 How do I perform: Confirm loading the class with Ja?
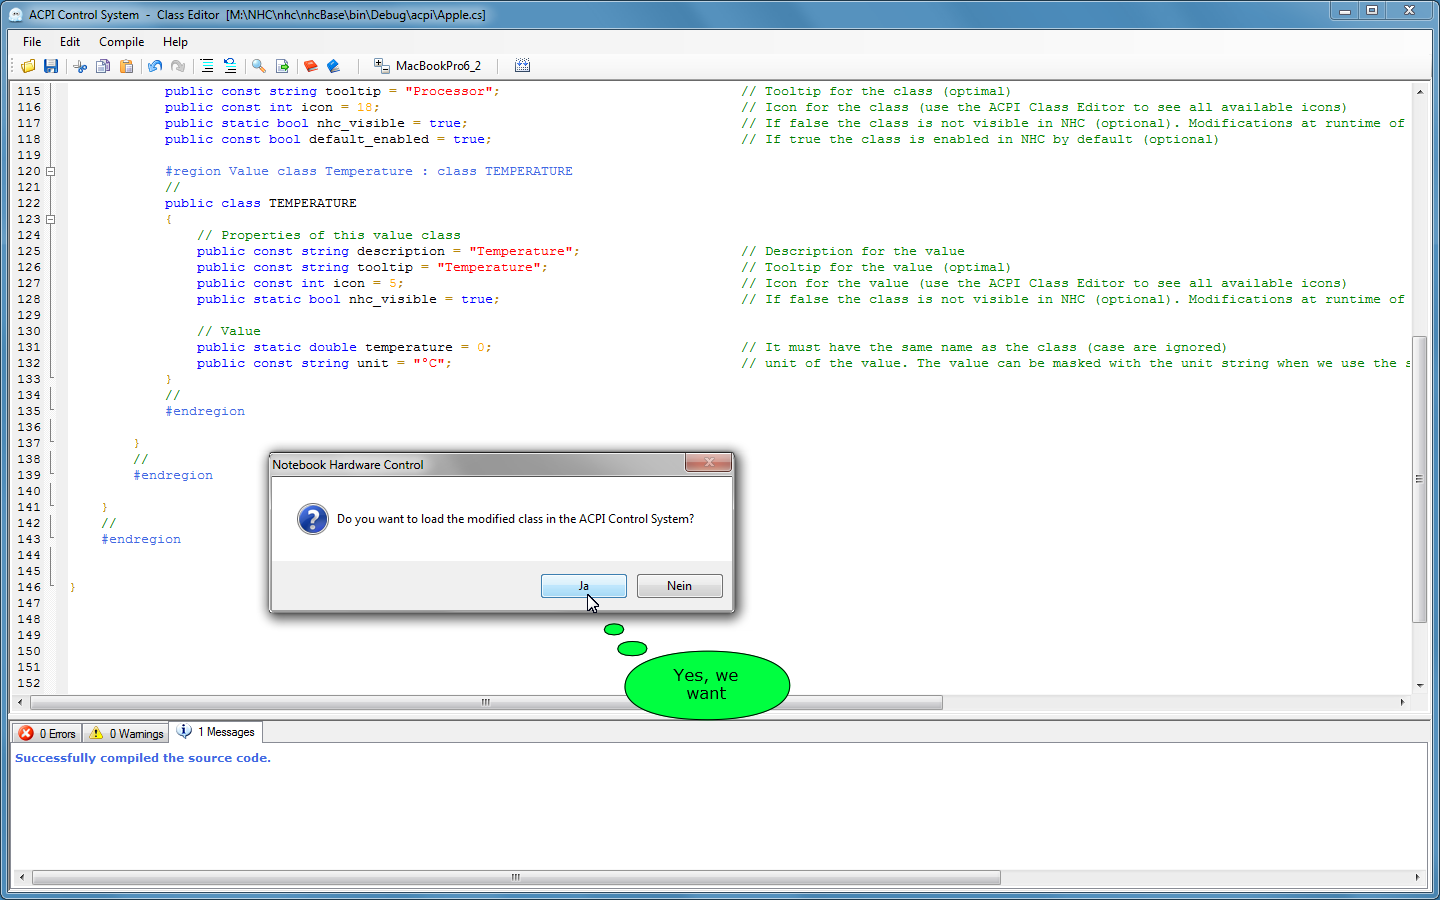click(x=583, y=586)
